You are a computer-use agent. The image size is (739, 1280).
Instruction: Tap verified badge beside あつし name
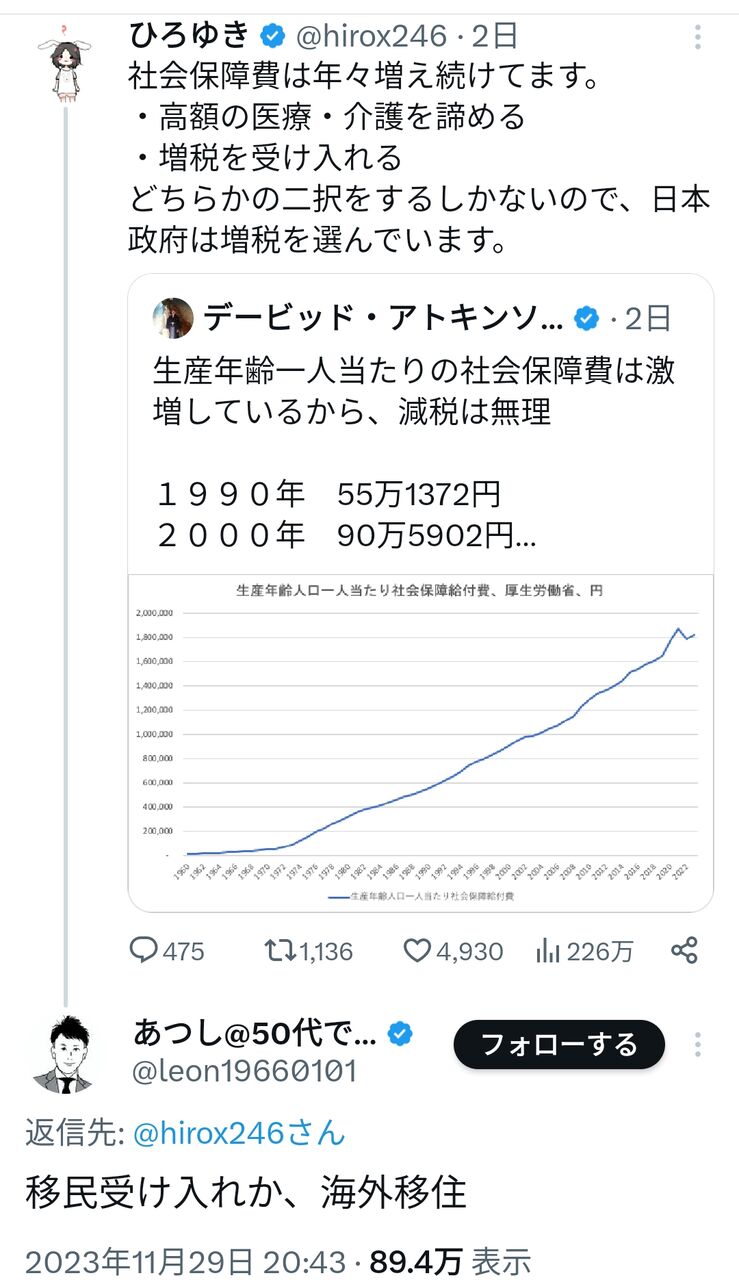coord(401,1034)
